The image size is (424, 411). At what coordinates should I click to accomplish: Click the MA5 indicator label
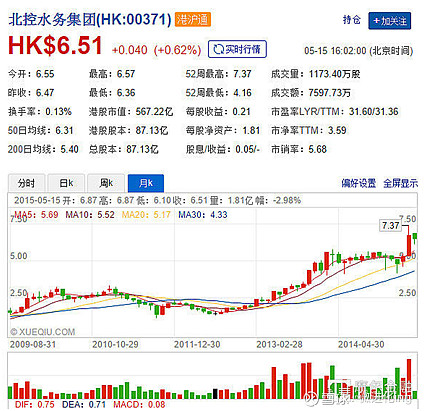point(36,215)
